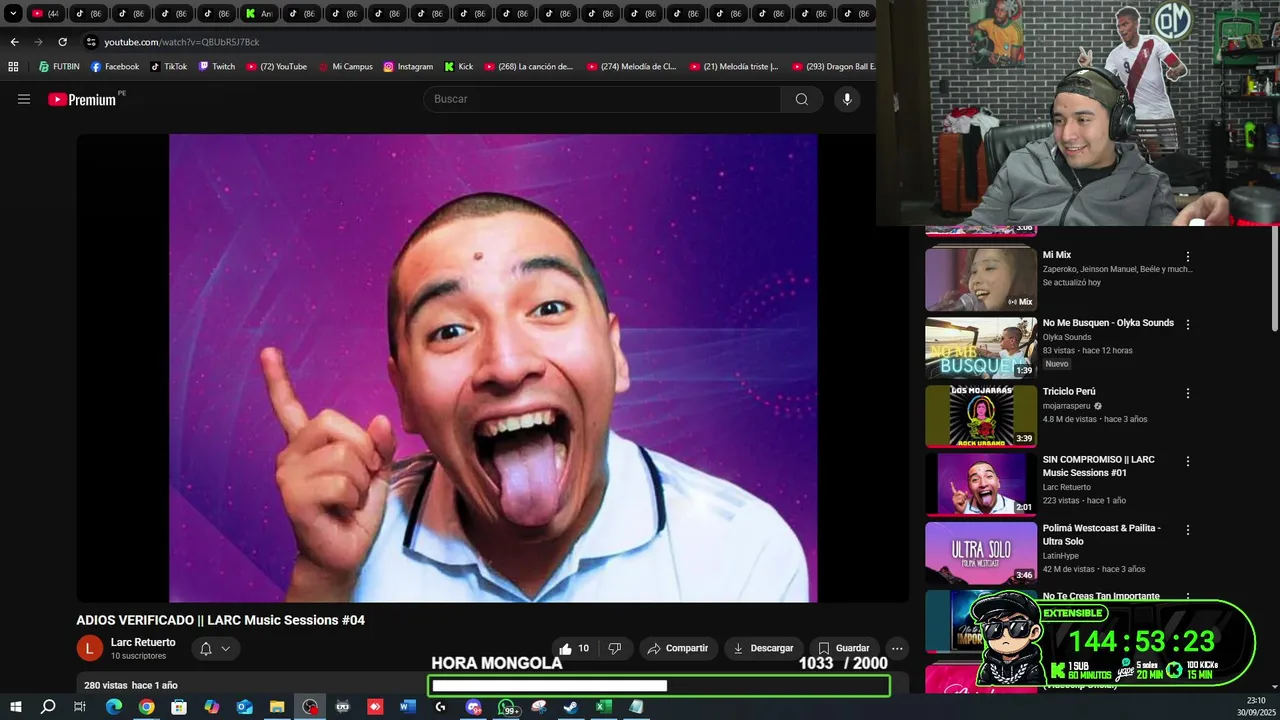Open OBS Studio from the taskbar
Viewport: 1280px width, 720px height.
(x=310, y=707)
